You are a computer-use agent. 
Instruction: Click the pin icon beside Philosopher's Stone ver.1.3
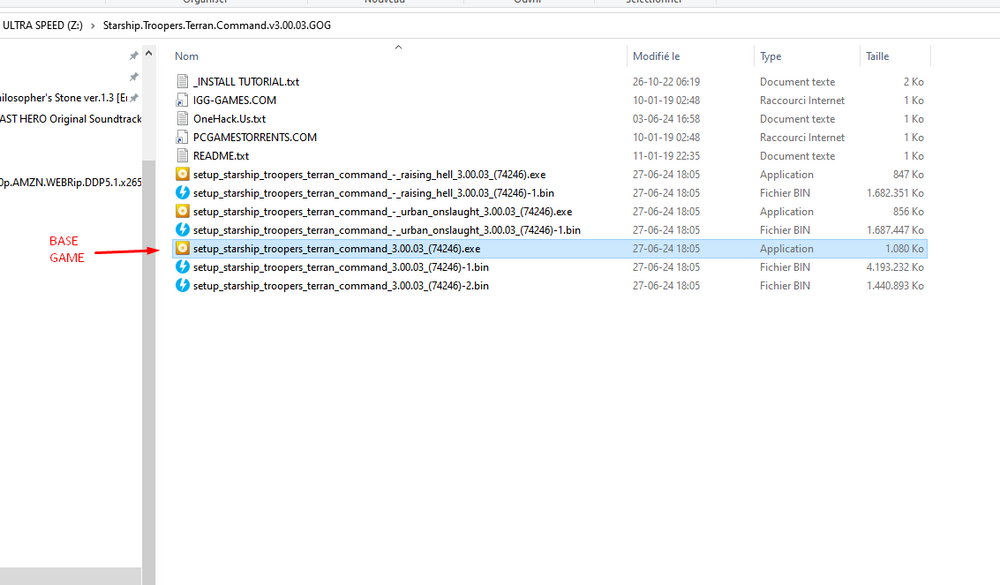coord(134,98)
